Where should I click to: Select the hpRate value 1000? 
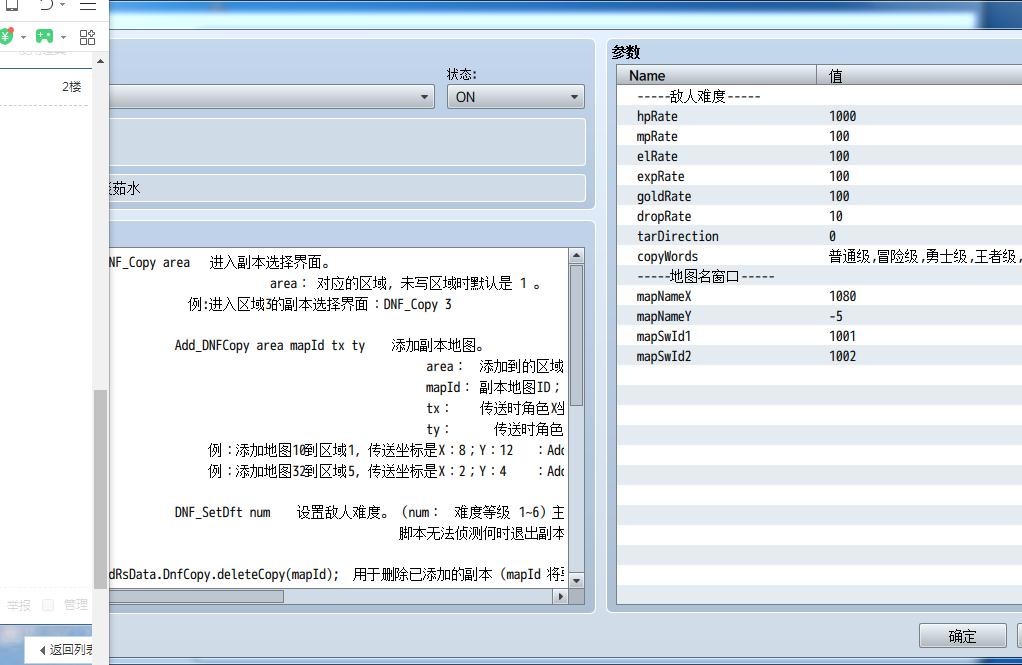click(x=843, y=116)
